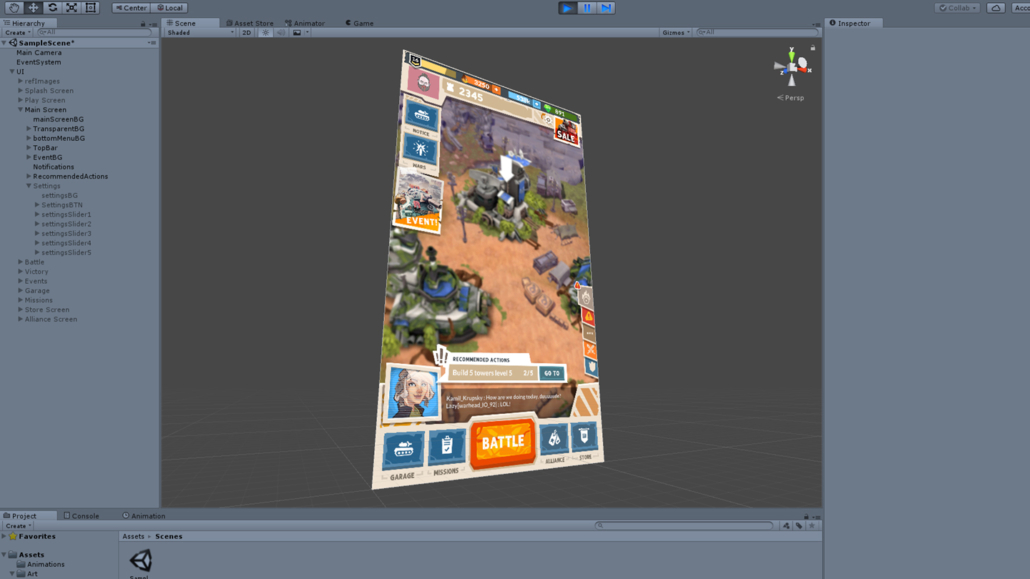Image resolution: width=1030 pixels, height=579 pixels.
Task: Toggle scene lighting icon
Action: (x=265, y=32)
